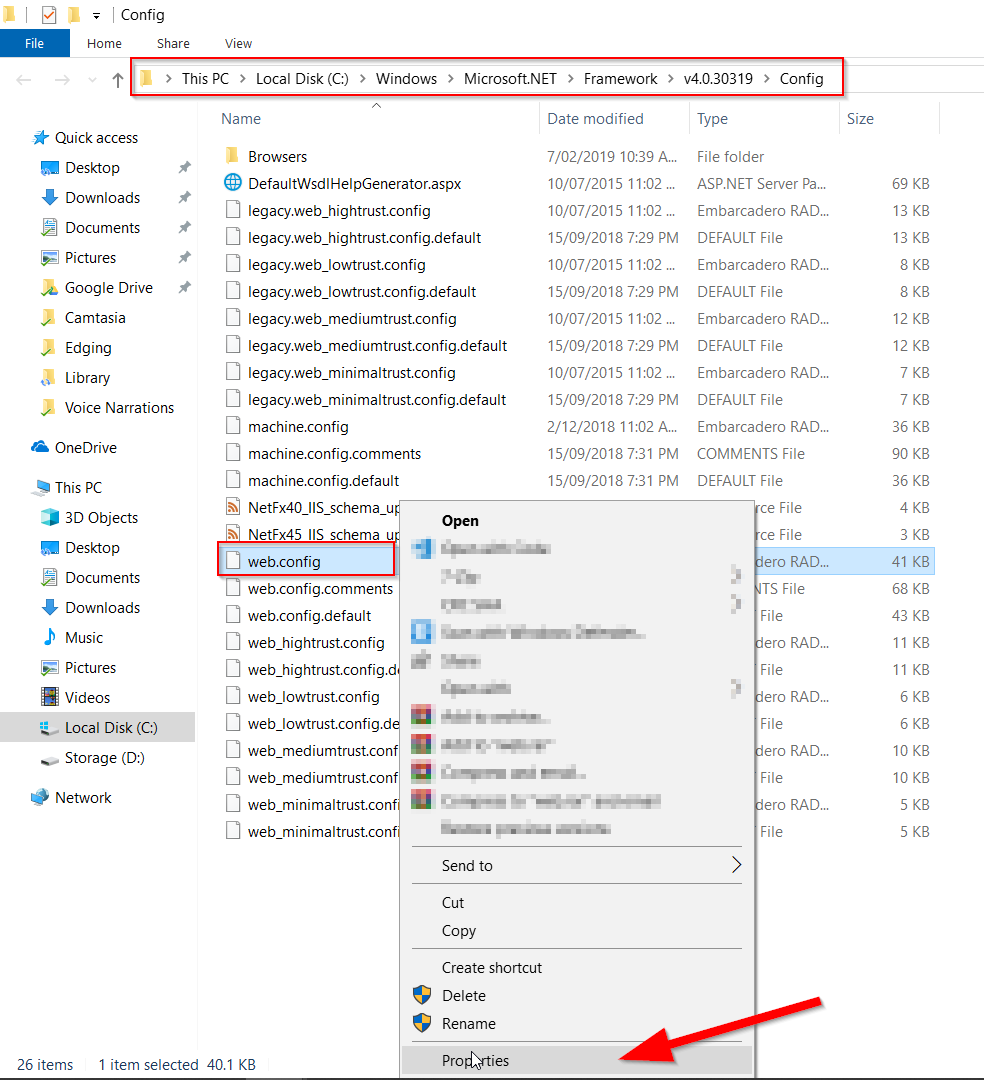Select the machine.config file
Viewport: 984px width, 1080px height.
click(x=298, y=427)
